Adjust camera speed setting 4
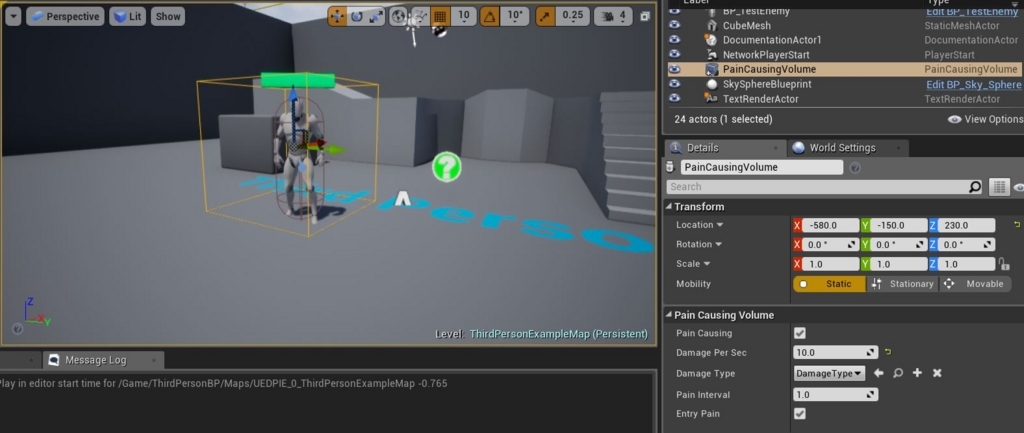1024x433 pixels. [614, 16]
